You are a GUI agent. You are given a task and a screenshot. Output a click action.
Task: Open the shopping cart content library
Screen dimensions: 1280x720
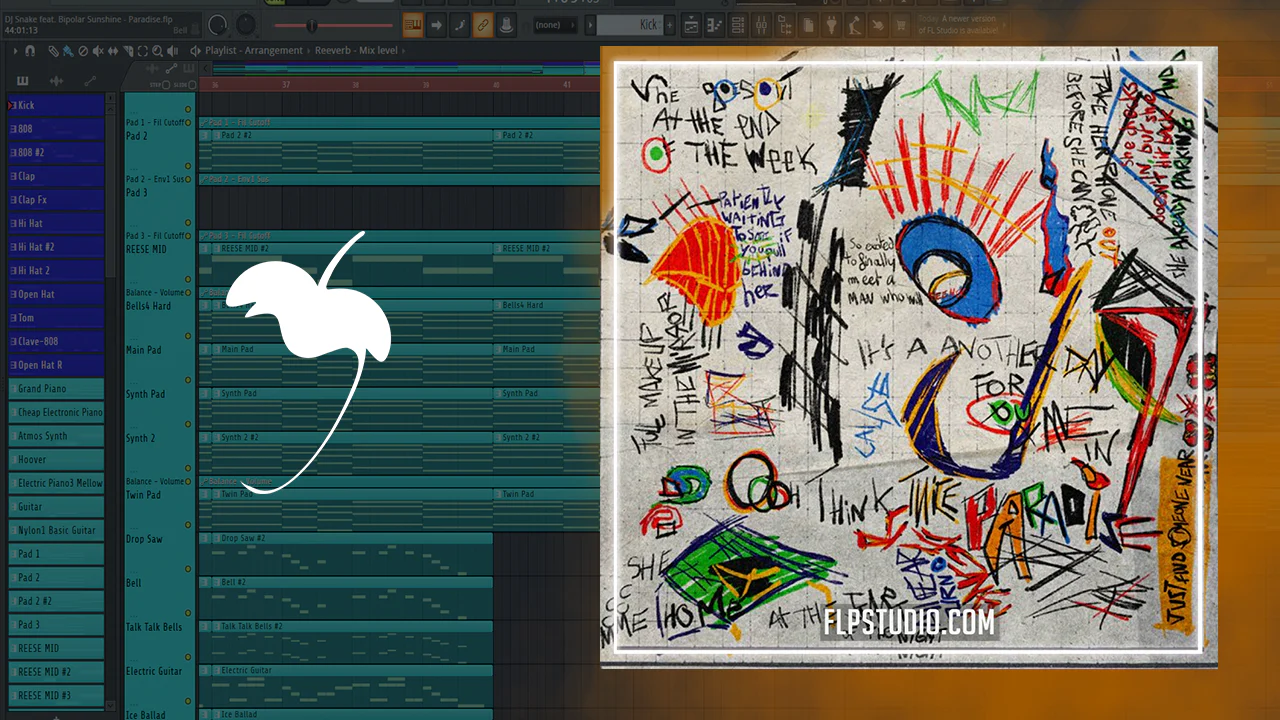click(899, 25)
